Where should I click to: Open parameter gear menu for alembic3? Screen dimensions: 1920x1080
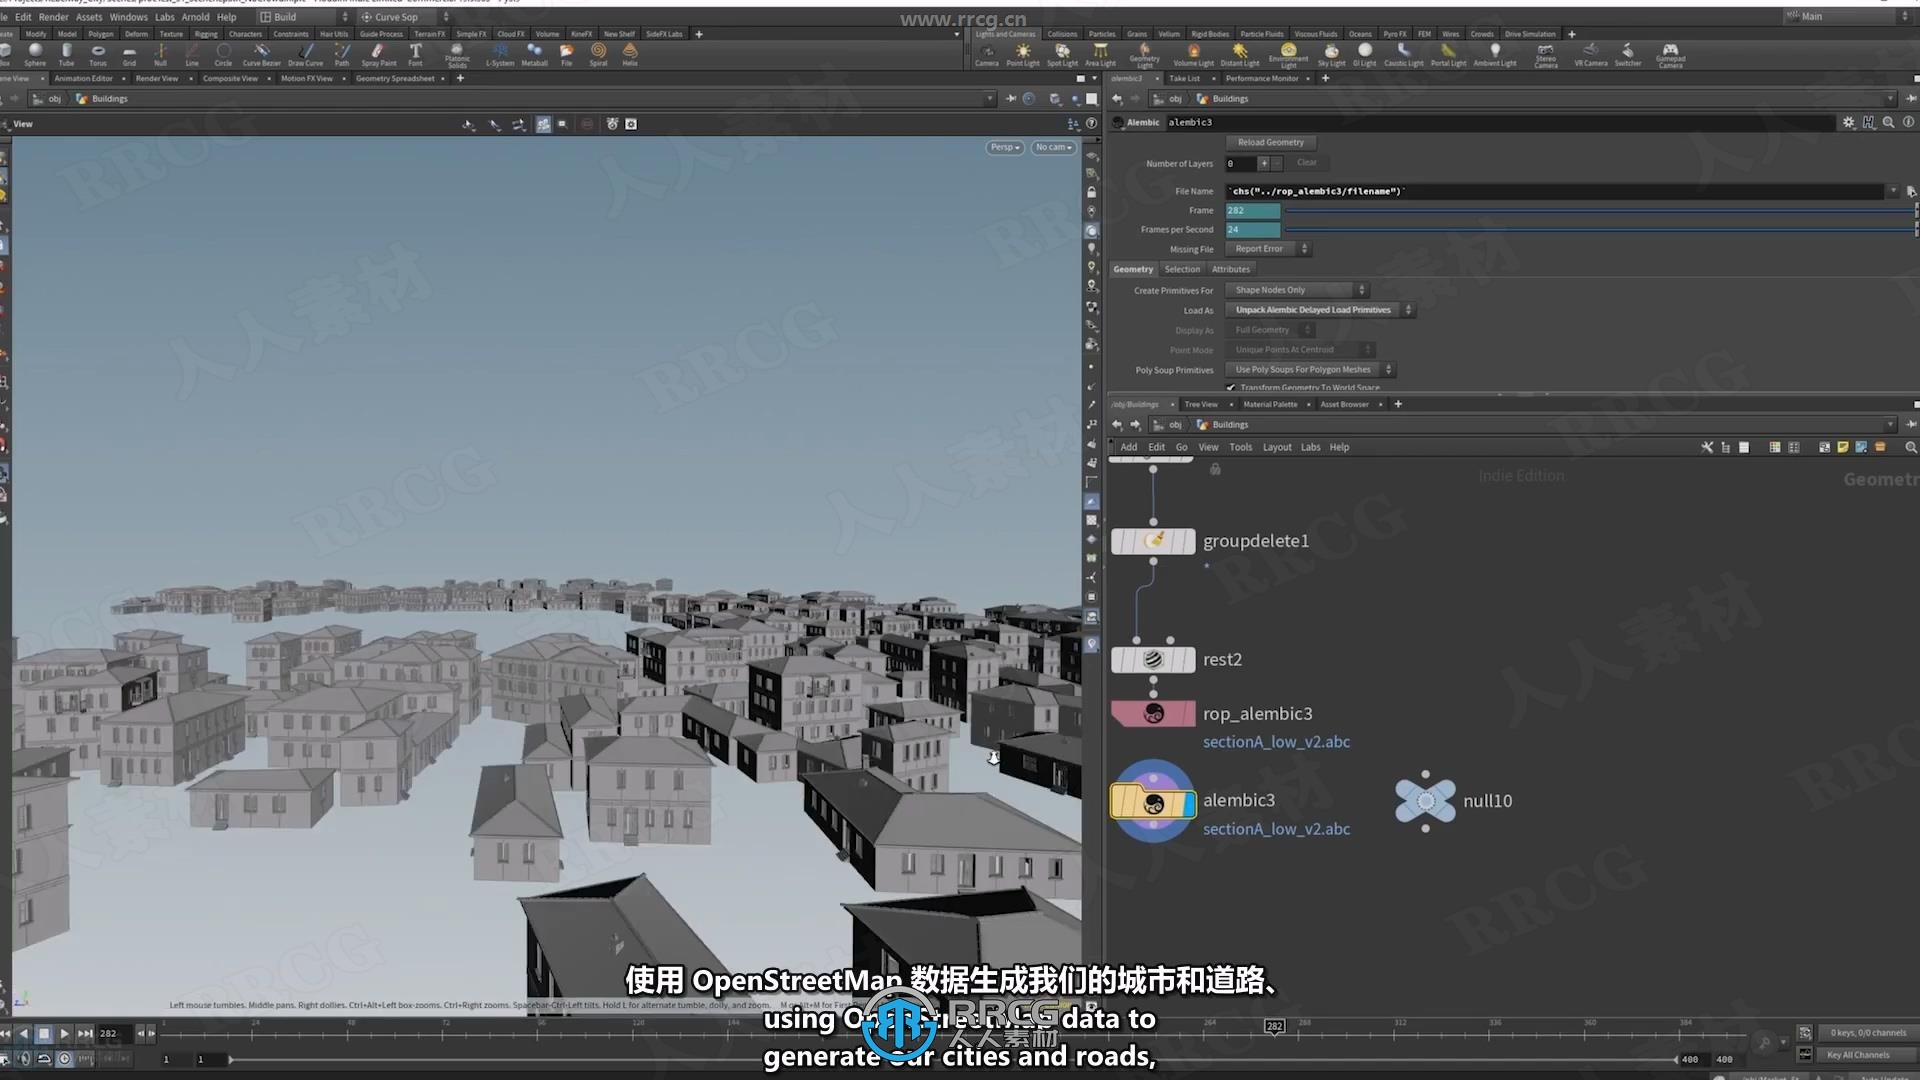tap(1848, 122)
